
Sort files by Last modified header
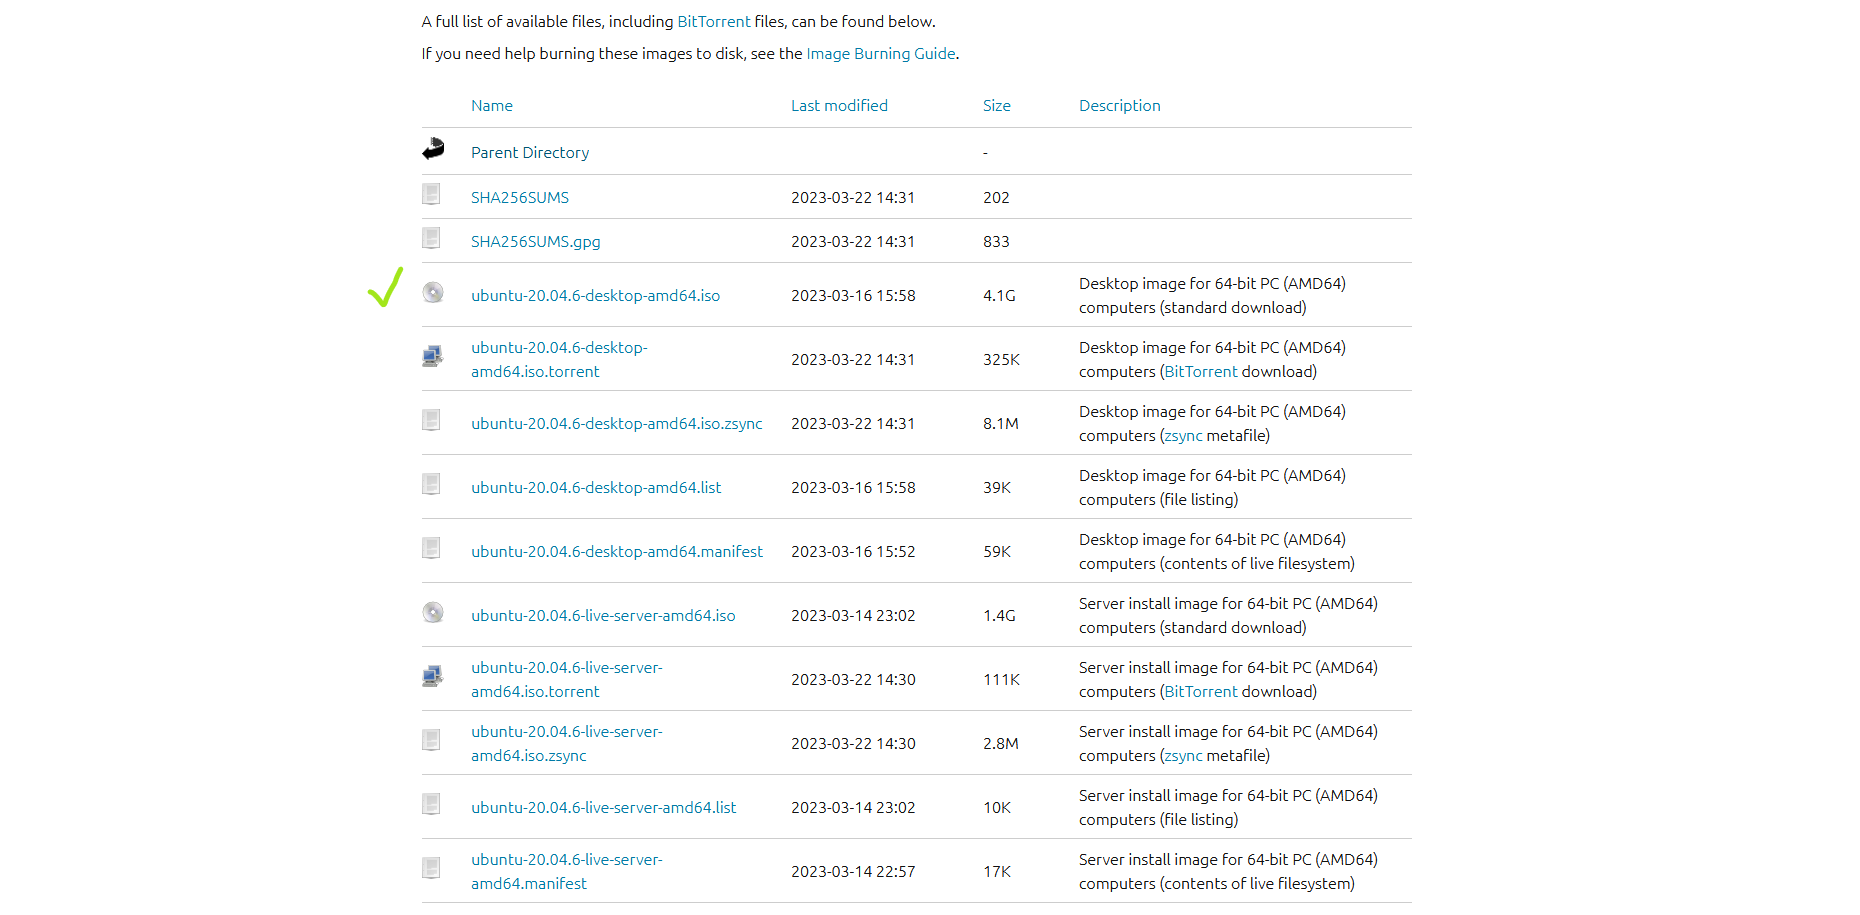(x=838, y=106)
